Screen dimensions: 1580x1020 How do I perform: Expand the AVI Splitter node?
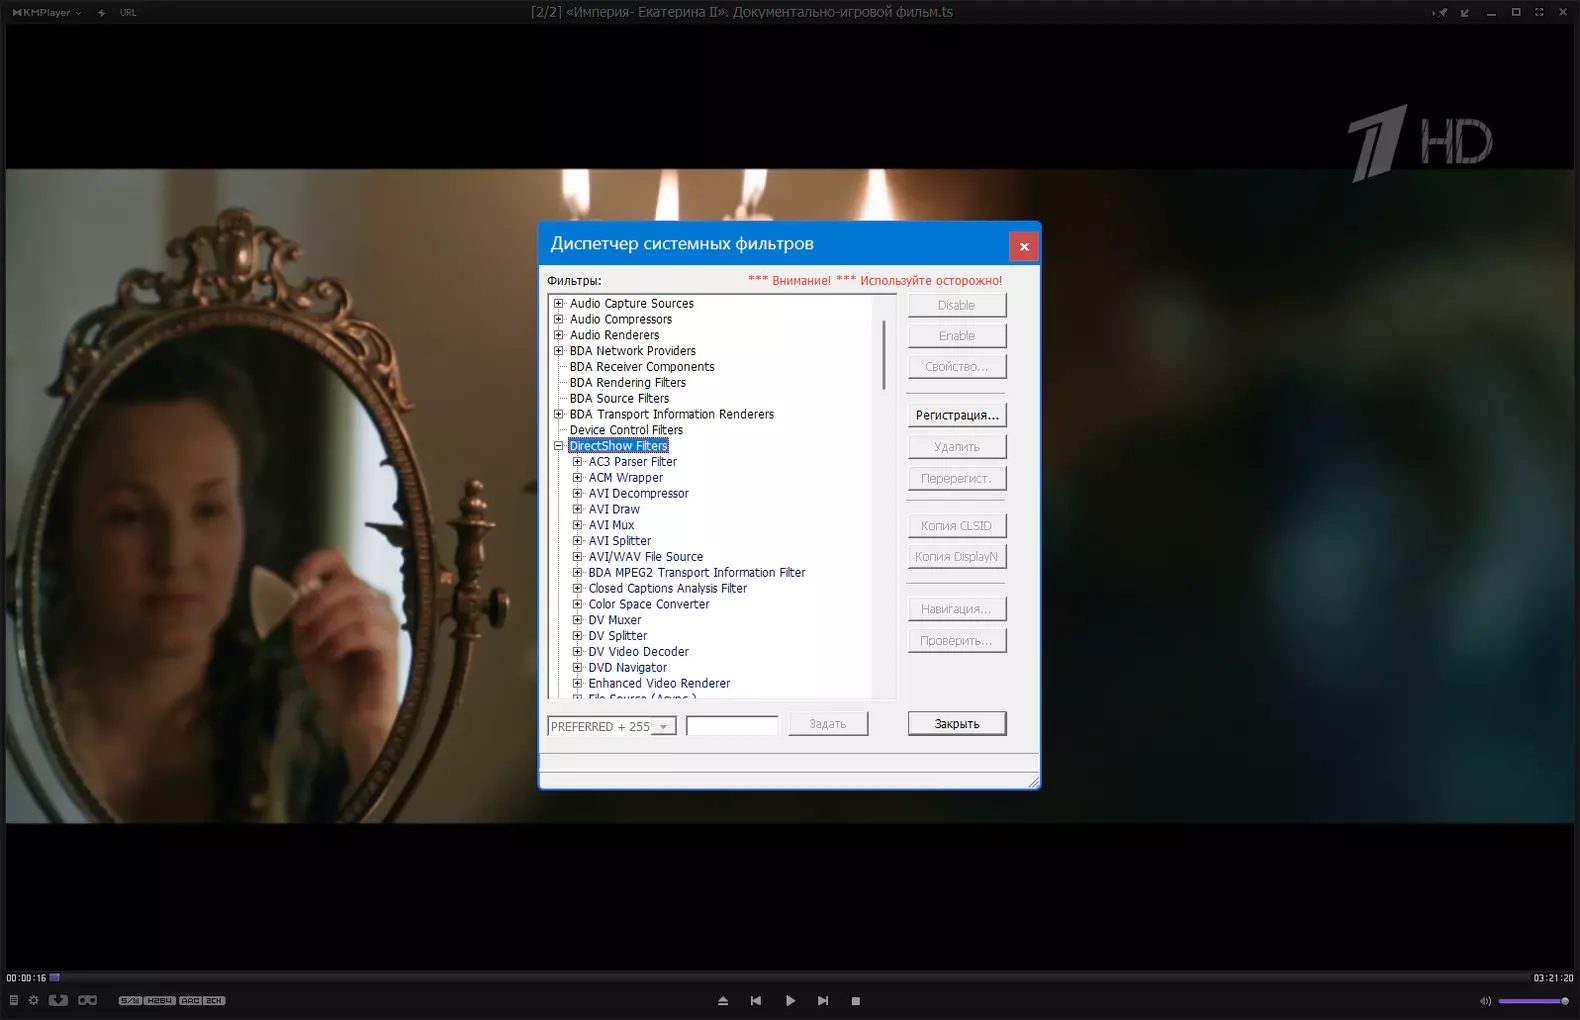577,541
